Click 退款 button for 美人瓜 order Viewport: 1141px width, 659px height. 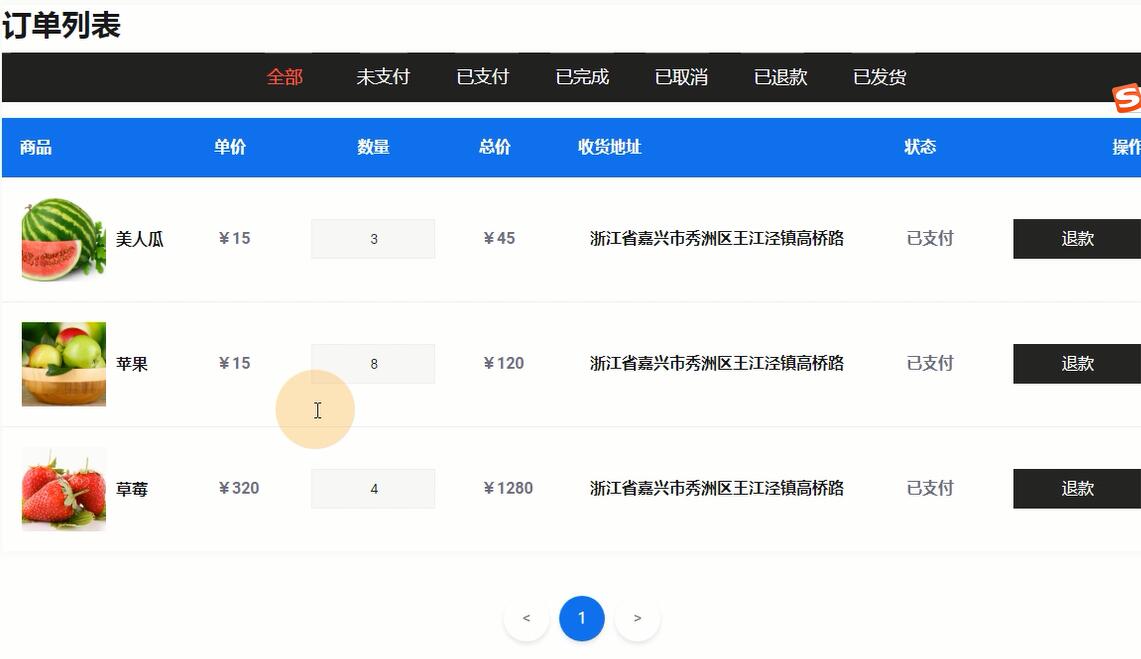click(x=1077, y=239)
